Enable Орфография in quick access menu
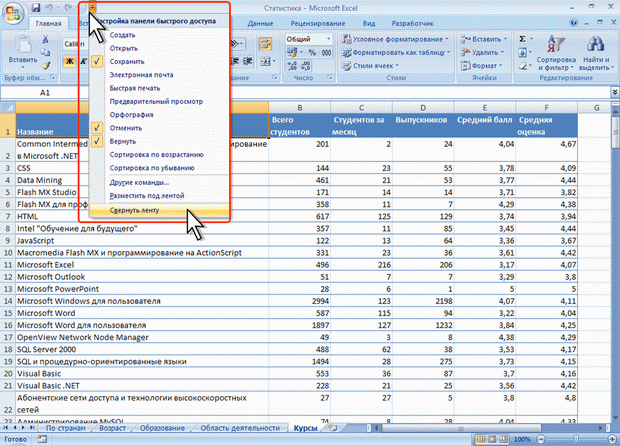 (x=159, y=115)
